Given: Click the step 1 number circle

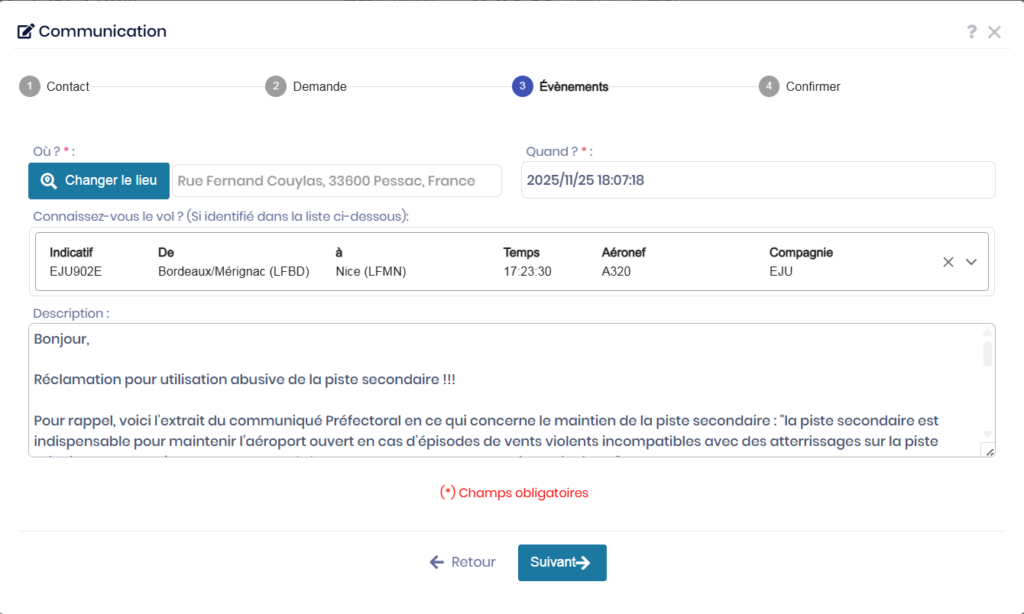Looking at the screenshot, I should pyautogui.click(x=29, y=86).
